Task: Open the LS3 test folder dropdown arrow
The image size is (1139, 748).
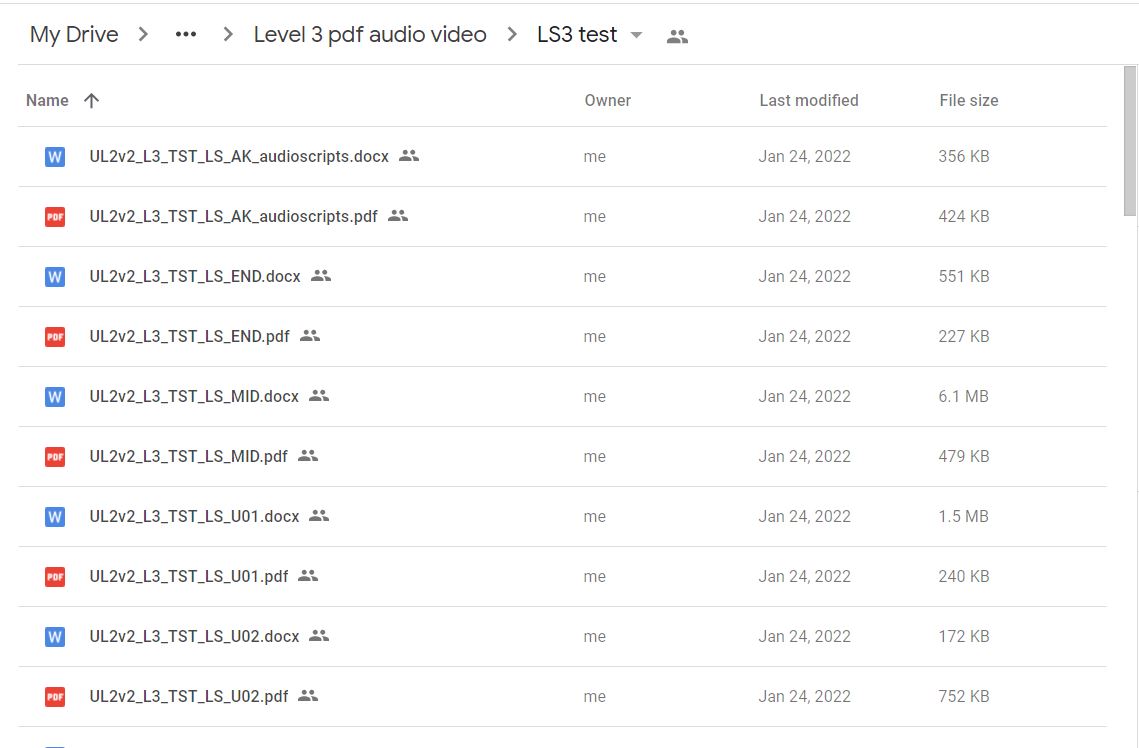Action: click(x=636, y=35)
